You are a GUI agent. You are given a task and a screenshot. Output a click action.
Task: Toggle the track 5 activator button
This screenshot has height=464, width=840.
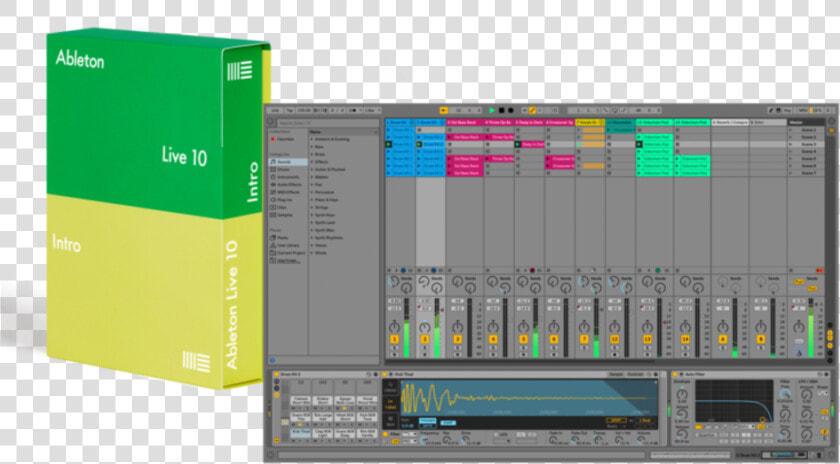point(523,339)
